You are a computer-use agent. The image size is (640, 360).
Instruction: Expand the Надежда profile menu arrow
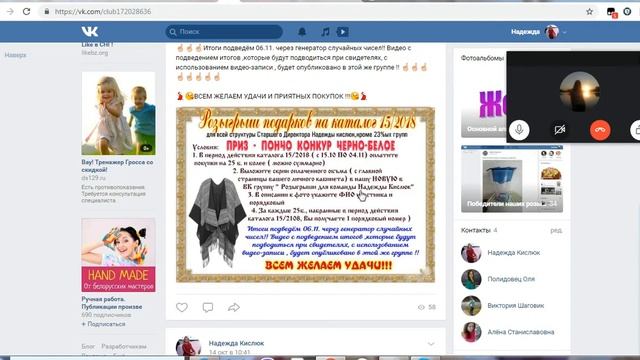(x=564, y=32)
